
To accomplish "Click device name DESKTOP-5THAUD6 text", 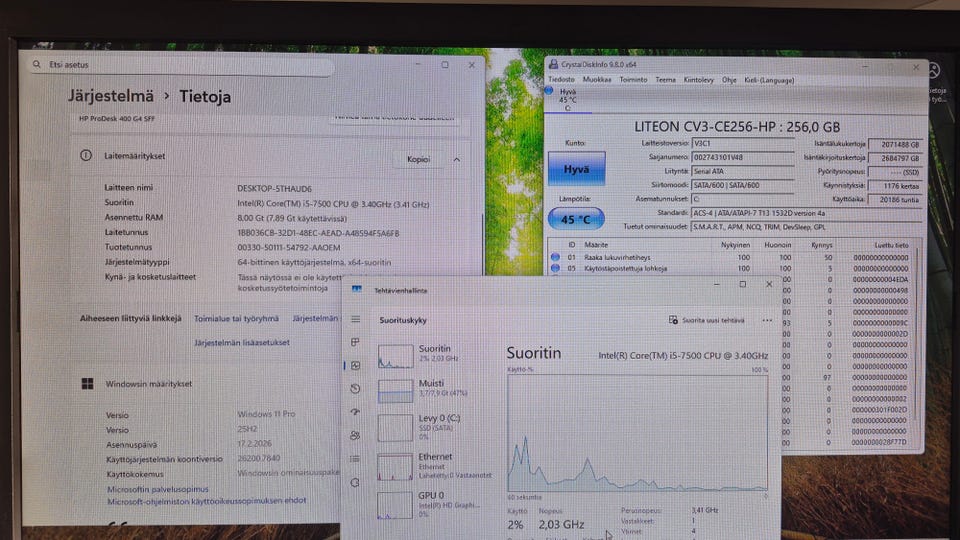I will (x=274, y=189).
